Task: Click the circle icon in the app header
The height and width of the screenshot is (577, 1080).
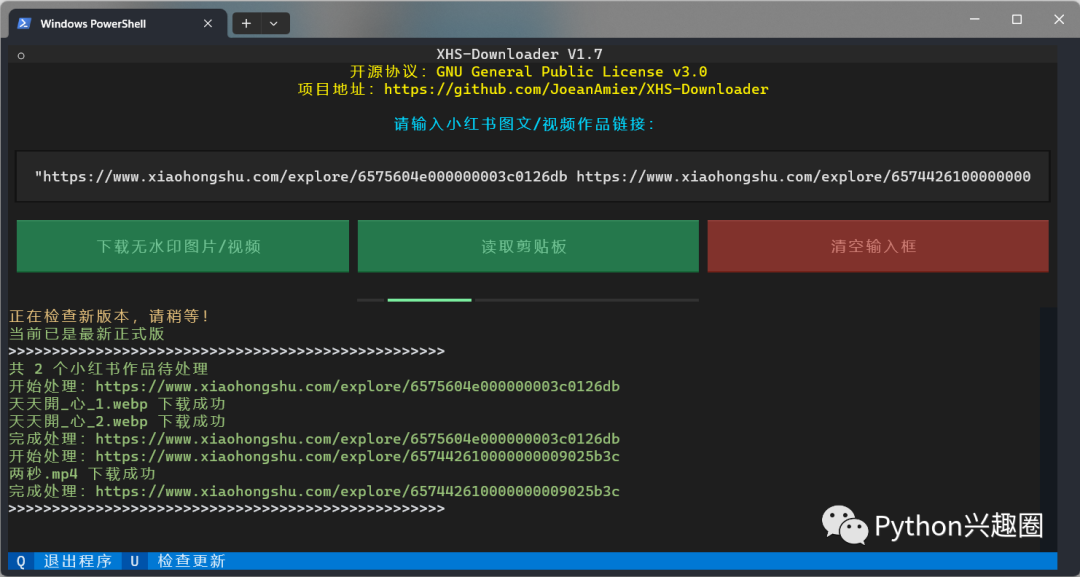Action: (x=21, y=55)
